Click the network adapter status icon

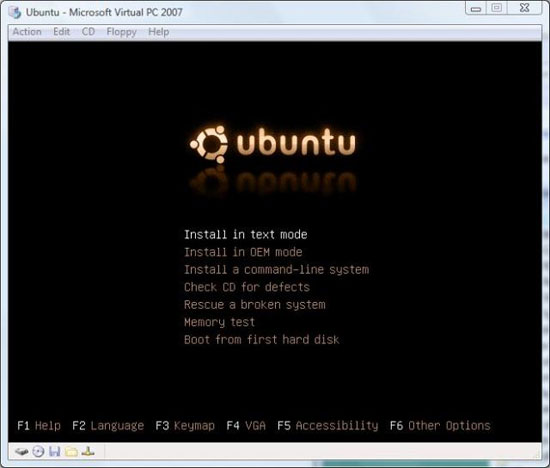click(x=88, y=451)
